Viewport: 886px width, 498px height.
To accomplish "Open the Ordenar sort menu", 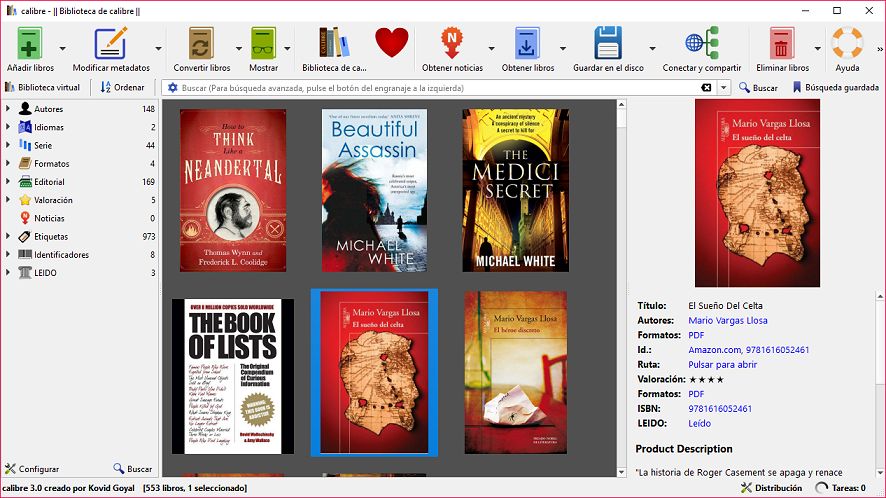I will pos(122,87).
